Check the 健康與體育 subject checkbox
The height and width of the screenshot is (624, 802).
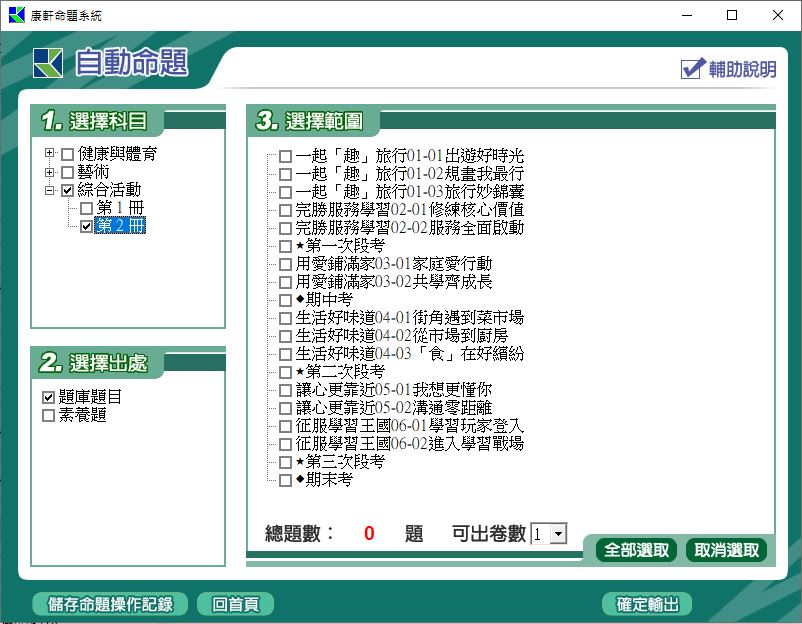coord(67,155)
